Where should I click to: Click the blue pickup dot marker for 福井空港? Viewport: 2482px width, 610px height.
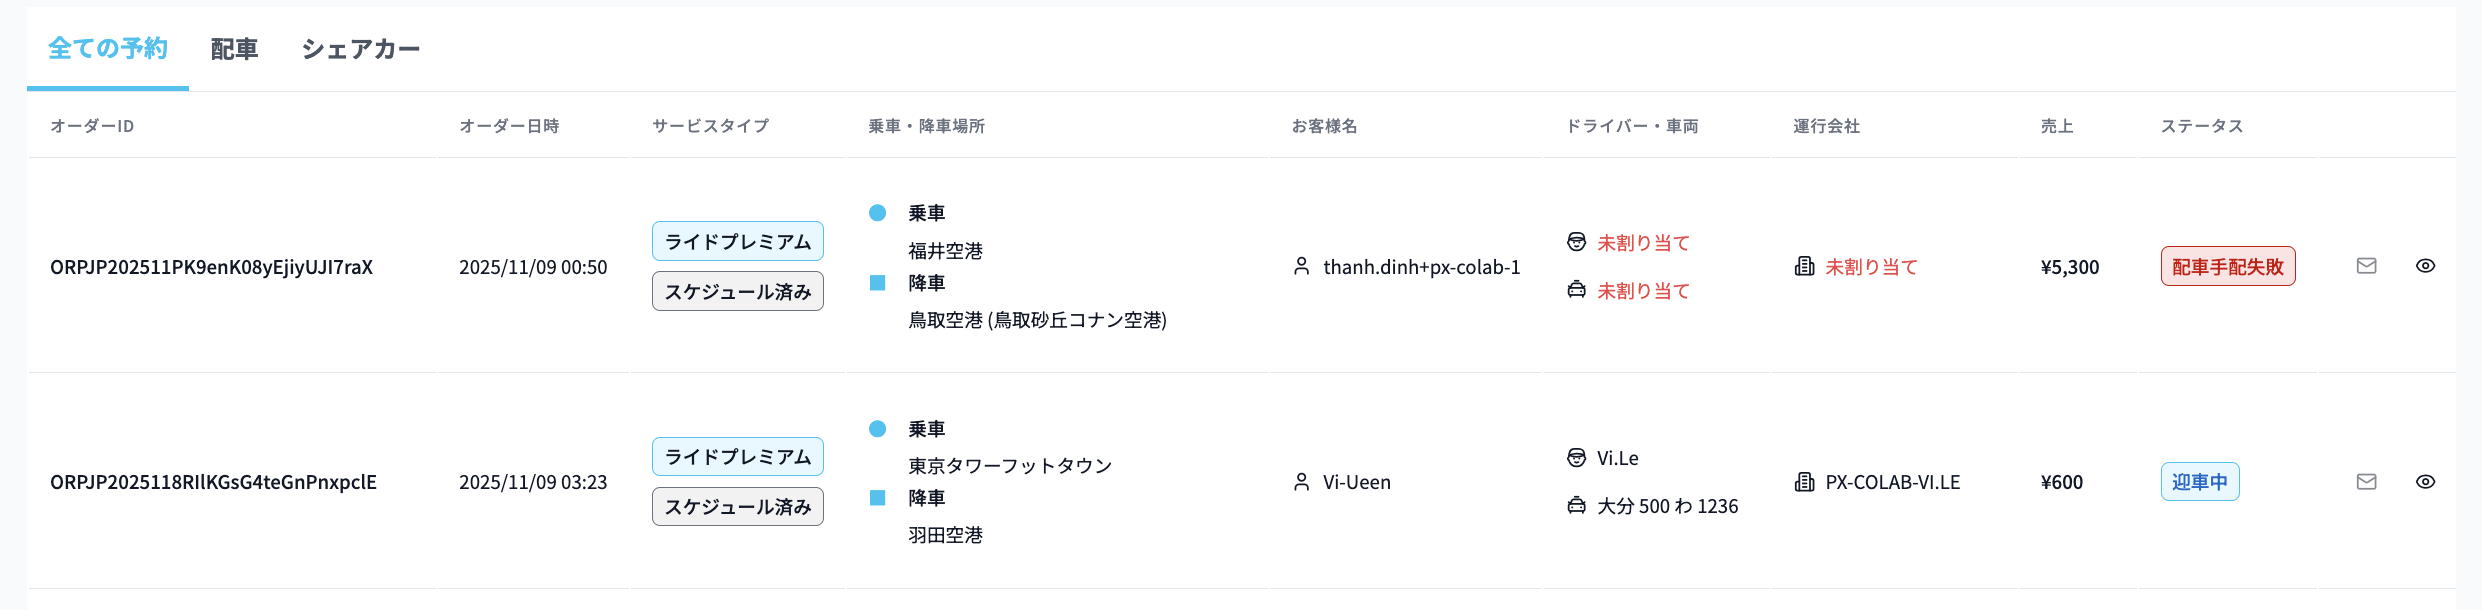[x=877, y=212]
